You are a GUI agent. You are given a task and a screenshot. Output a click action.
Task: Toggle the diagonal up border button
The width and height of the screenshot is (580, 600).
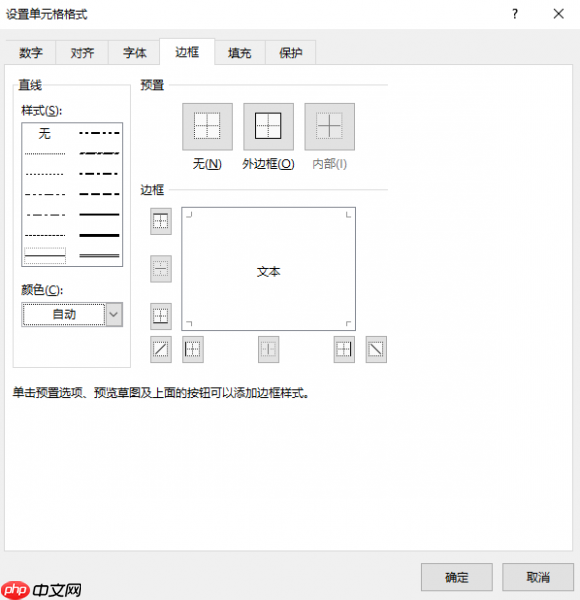(161, 349)
